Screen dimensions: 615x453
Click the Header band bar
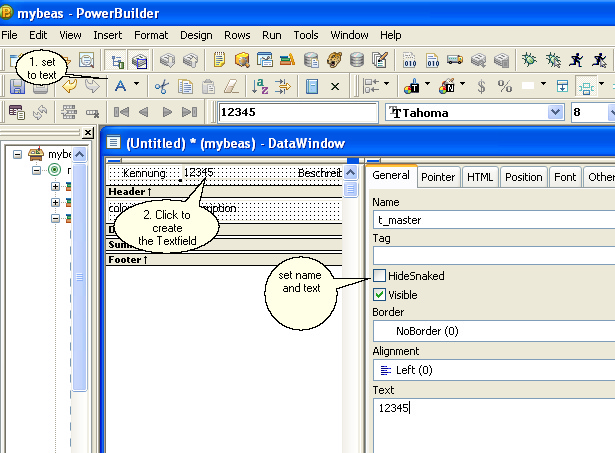click(224, 191)
